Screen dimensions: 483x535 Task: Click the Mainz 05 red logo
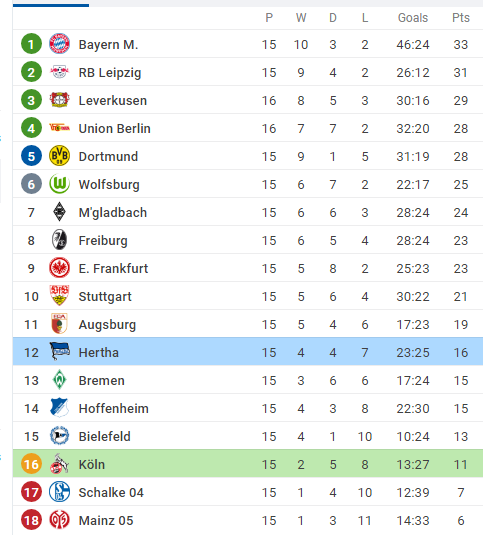(59, 520)
